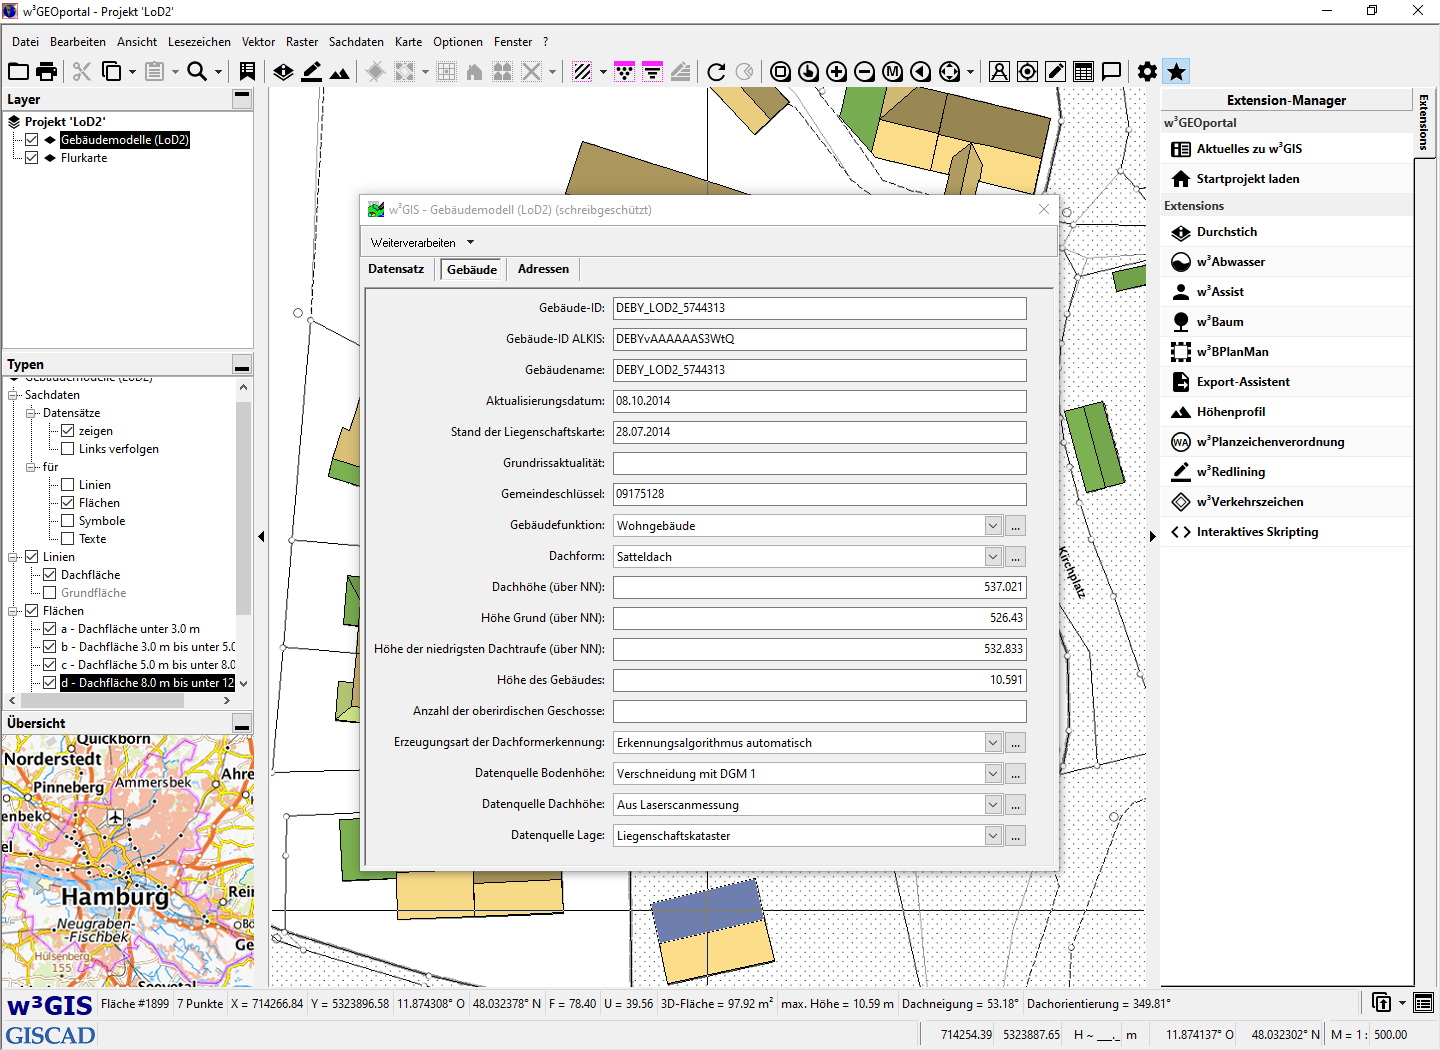Enable the 'Symbole' checkbox
1440x1050 pixels.
click(x=68, y=521)
